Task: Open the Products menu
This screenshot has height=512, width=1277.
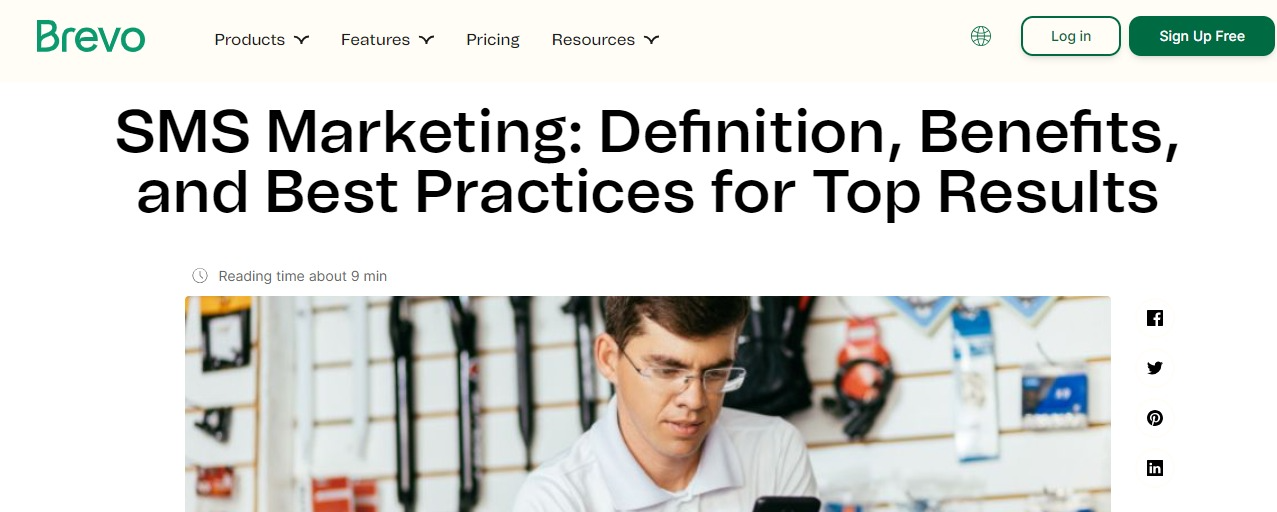Action: [262, 40]
